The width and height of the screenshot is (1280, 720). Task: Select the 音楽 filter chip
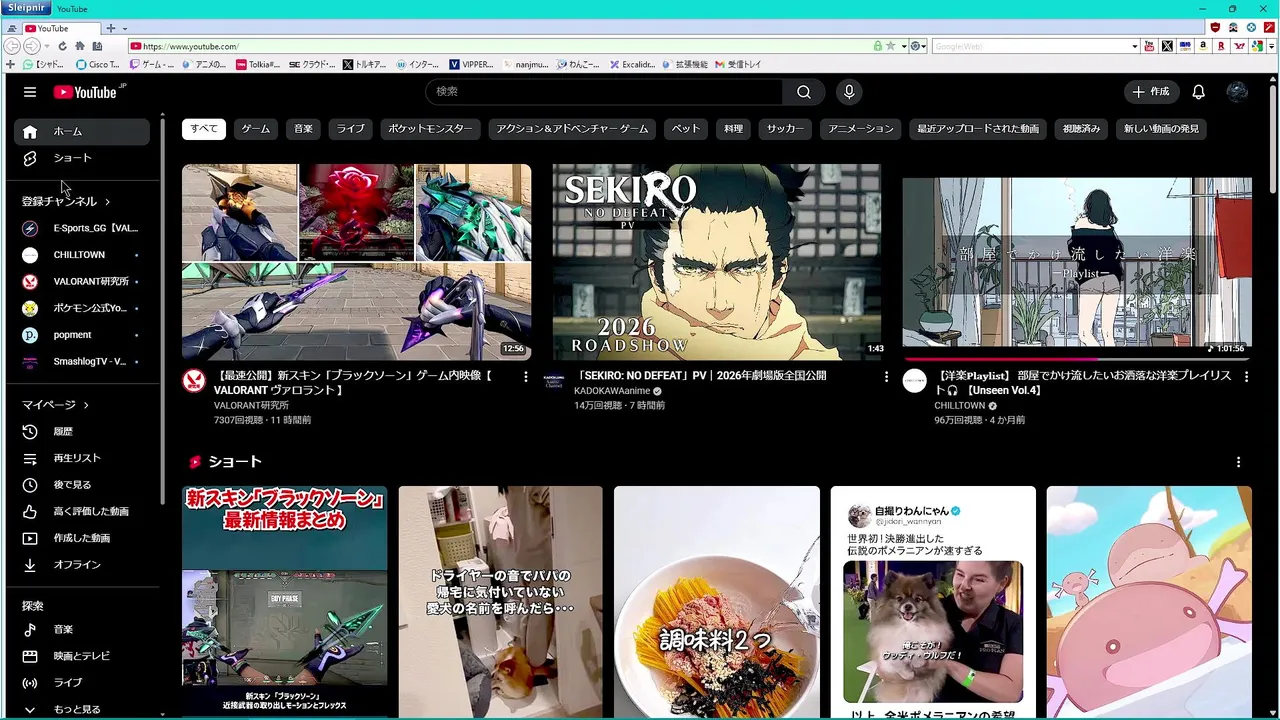304,129
